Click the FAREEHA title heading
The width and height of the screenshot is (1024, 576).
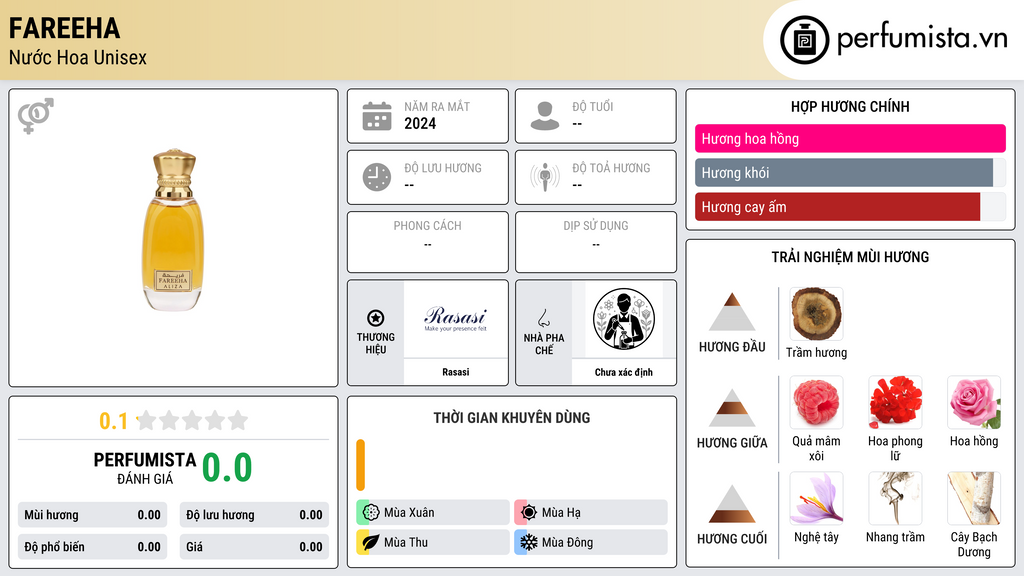click(x=64, y=28)
